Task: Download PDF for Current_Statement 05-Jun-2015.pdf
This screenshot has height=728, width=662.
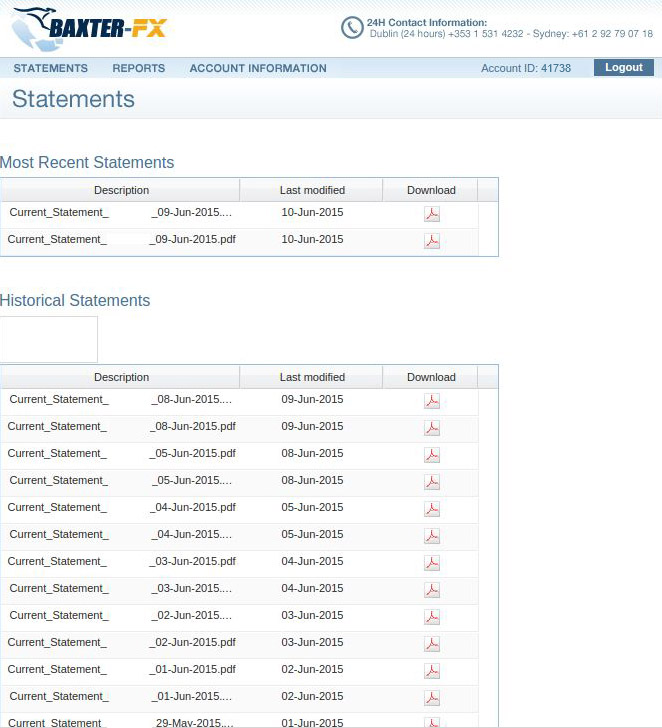Action: 432,455
